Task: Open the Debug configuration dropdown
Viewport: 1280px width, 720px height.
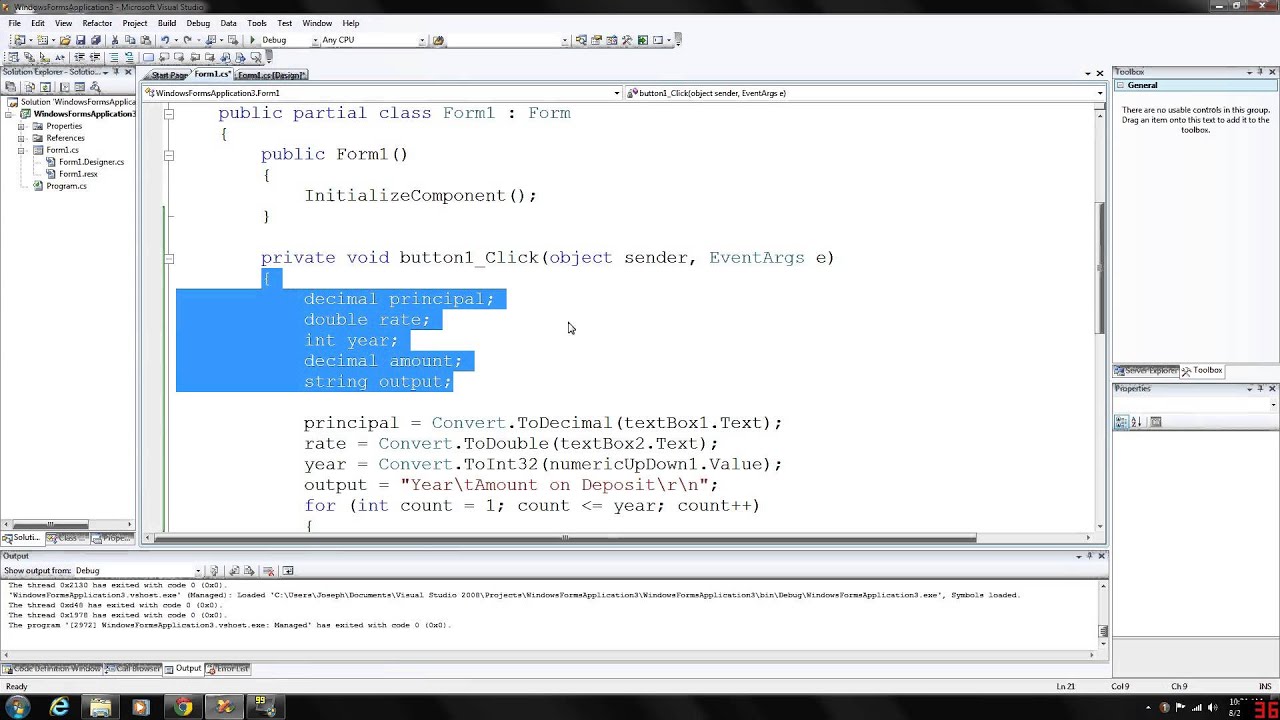Action: tap(314, 40)
